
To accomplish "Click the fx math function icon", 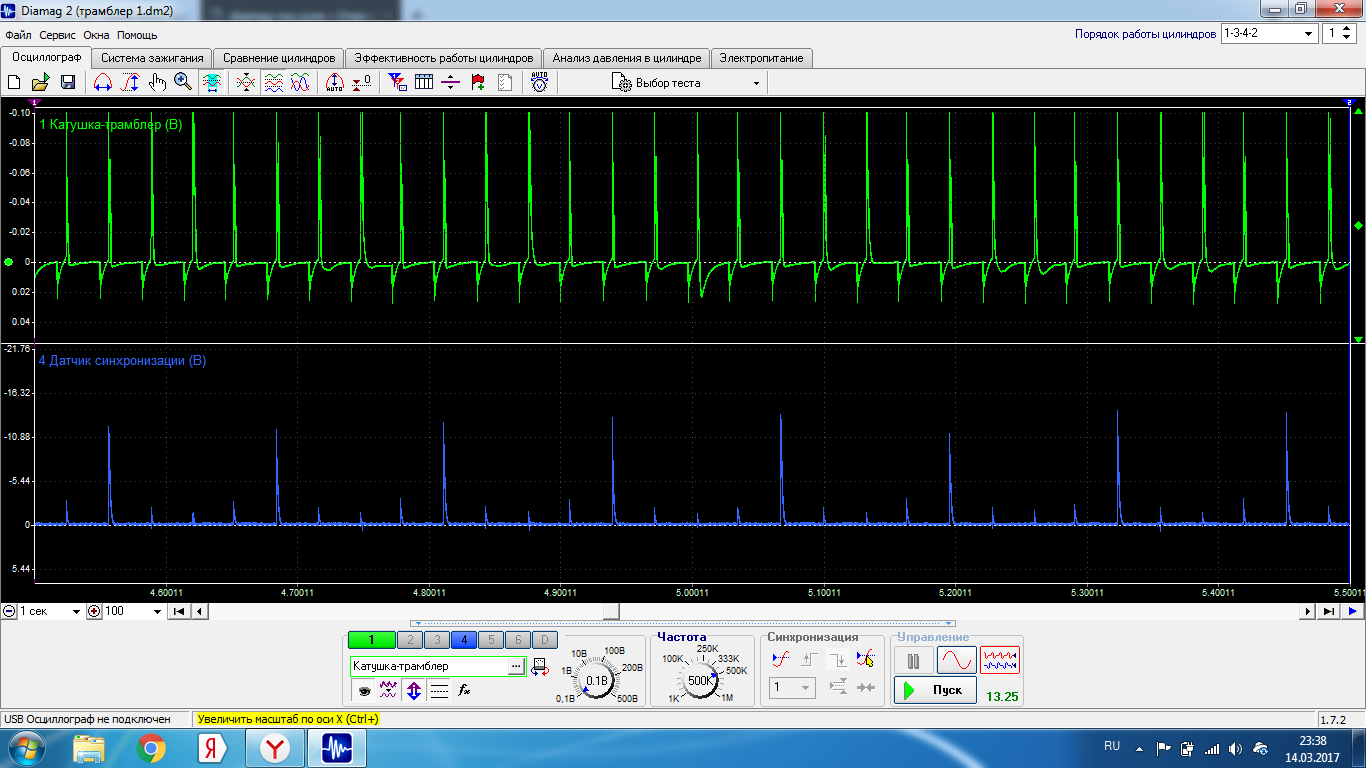I will pyautogui.click(x=464, y=690).
